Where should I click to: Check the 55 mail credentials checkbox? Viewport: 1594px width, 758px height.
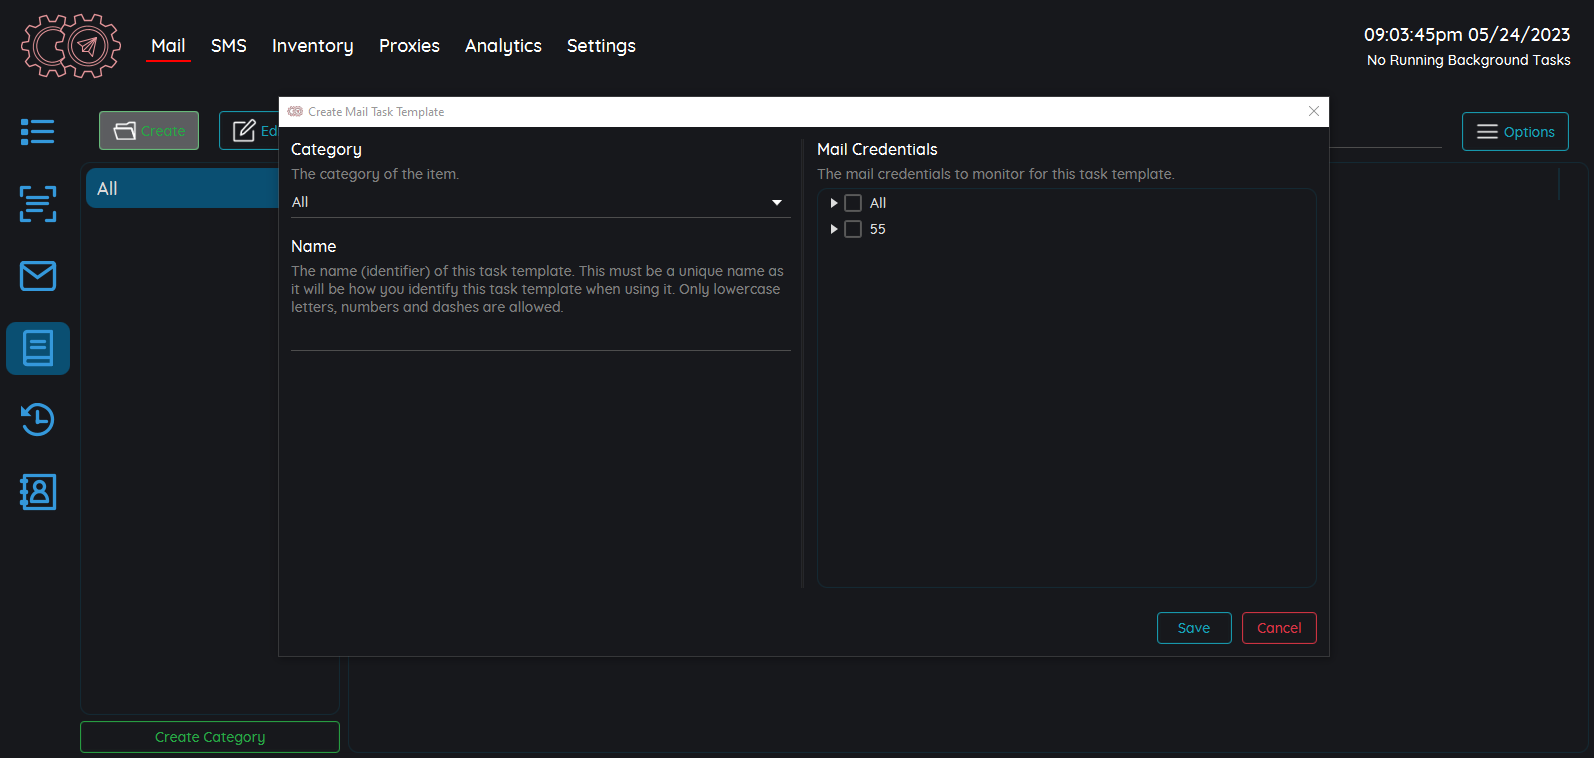(853, 229)
